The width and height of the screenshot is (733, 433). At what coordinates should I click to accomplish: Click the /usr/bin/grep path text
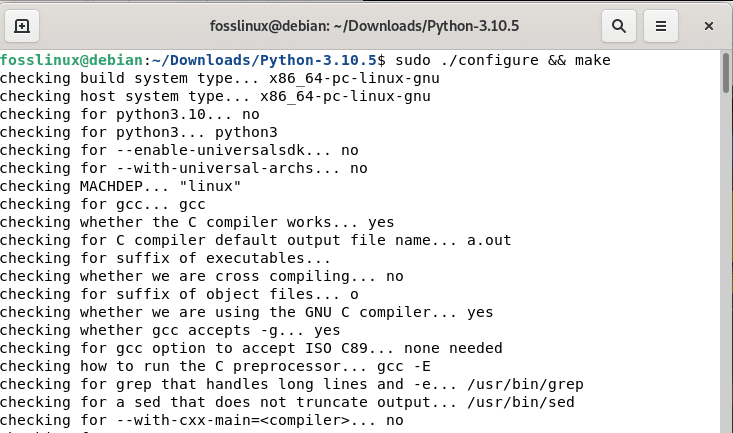click(525, 384)
